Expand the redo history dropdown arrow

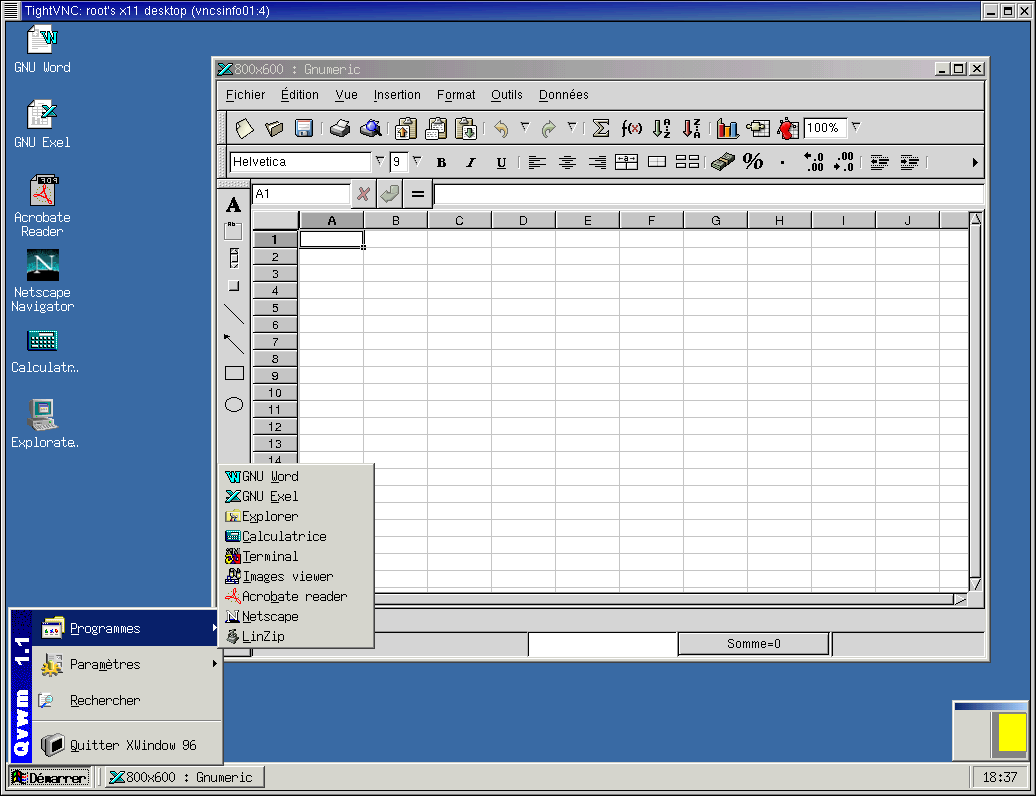coord(572,127)
